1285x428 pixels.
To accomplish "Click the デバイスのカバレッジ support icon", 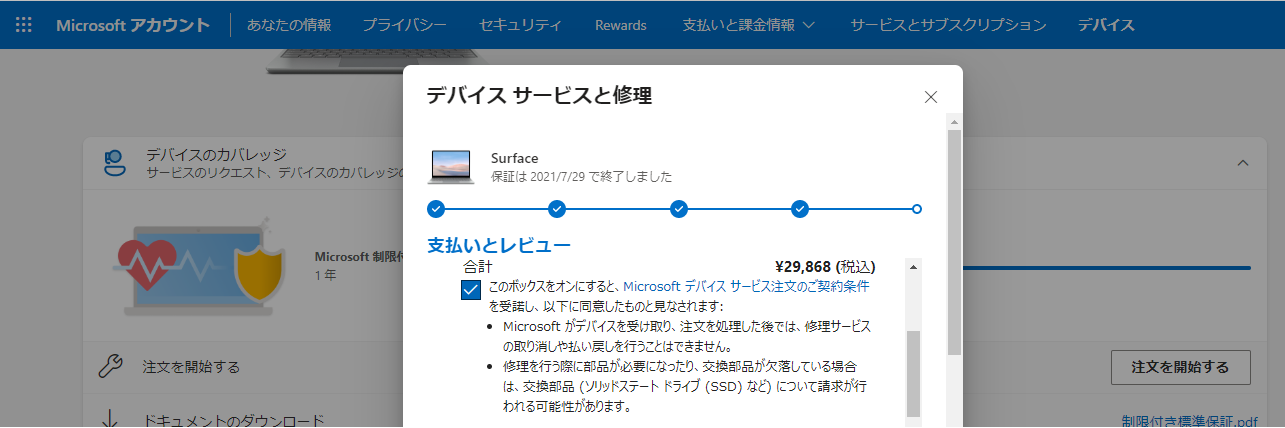I will coord(115,163).
